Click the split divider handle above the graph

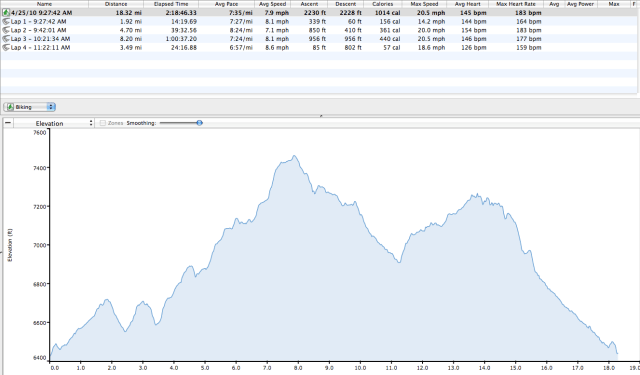pyautogui.click(x=321, y=116)
